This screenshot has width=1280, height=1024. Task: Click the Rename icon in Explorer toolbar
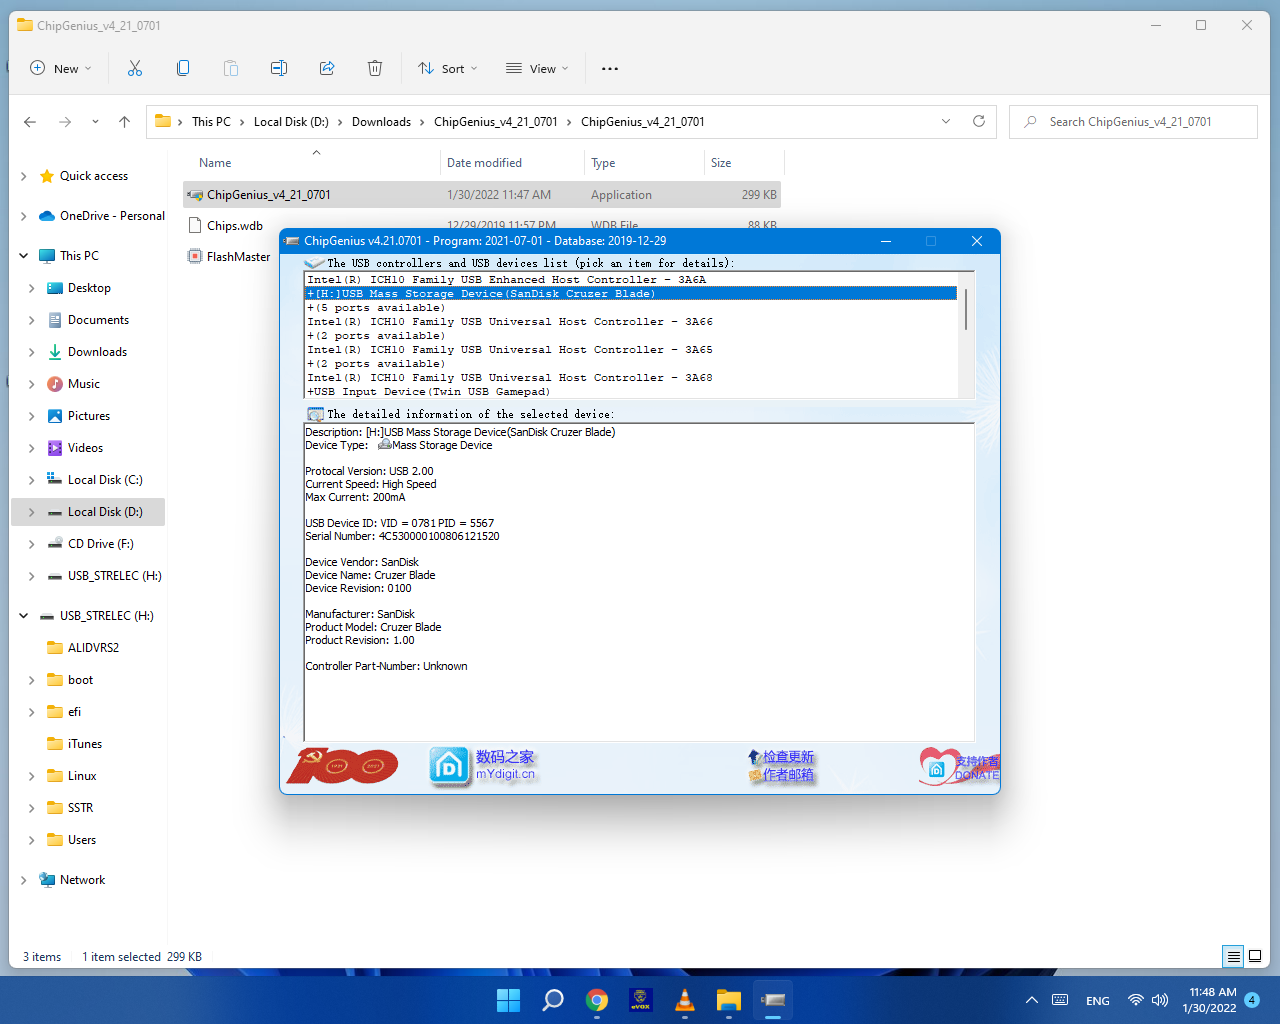[279, 68]
